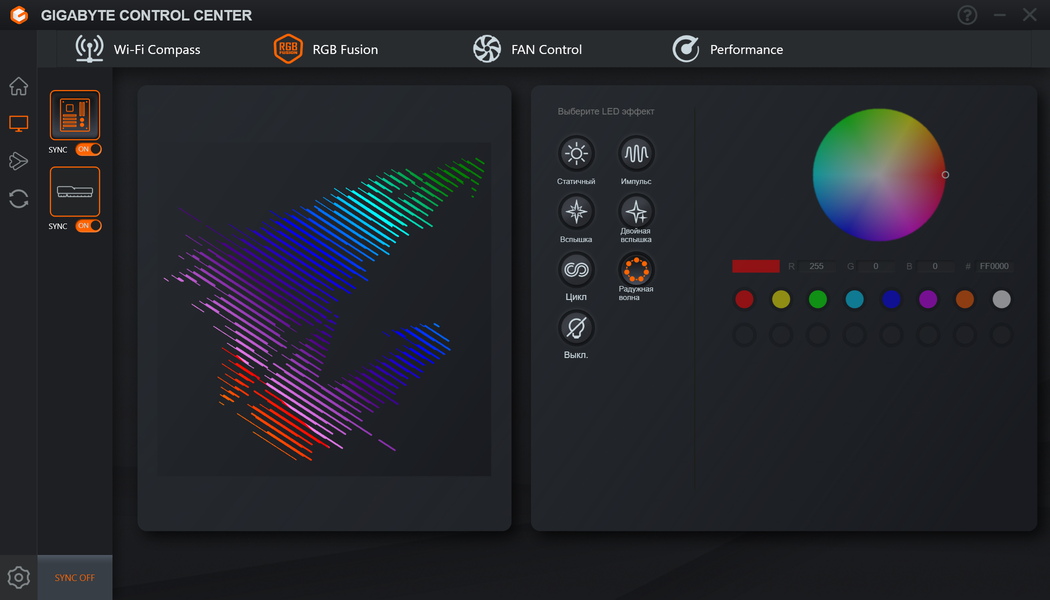Open the Performance tab

[x=727, y=50]
